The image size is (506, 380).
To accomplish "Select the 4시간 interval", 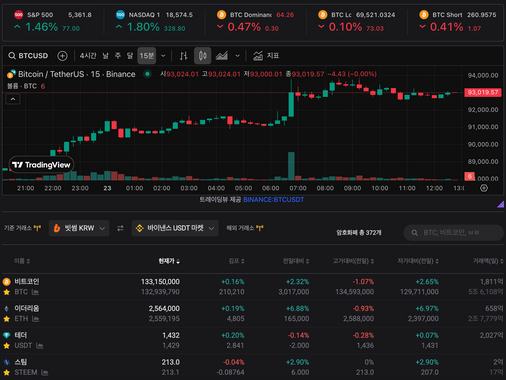I will (88, 56).
